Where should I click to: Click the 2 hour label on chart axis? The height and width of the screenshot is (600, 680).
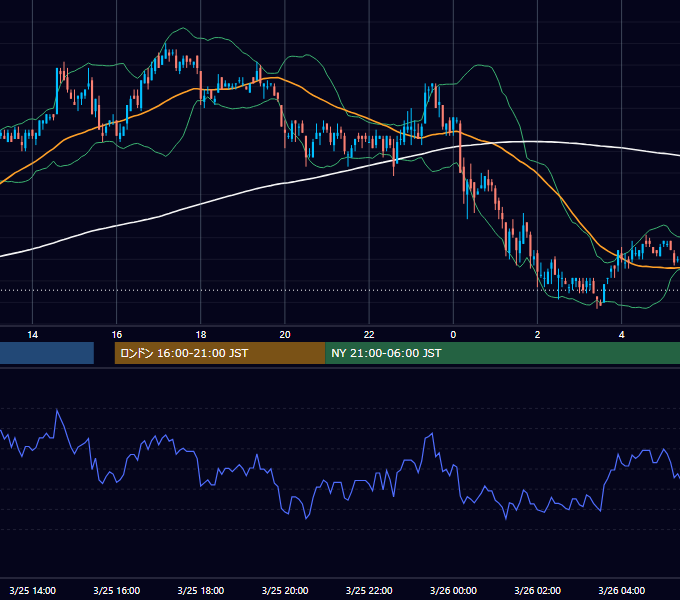pyautogui.click(x=537, y=335)
